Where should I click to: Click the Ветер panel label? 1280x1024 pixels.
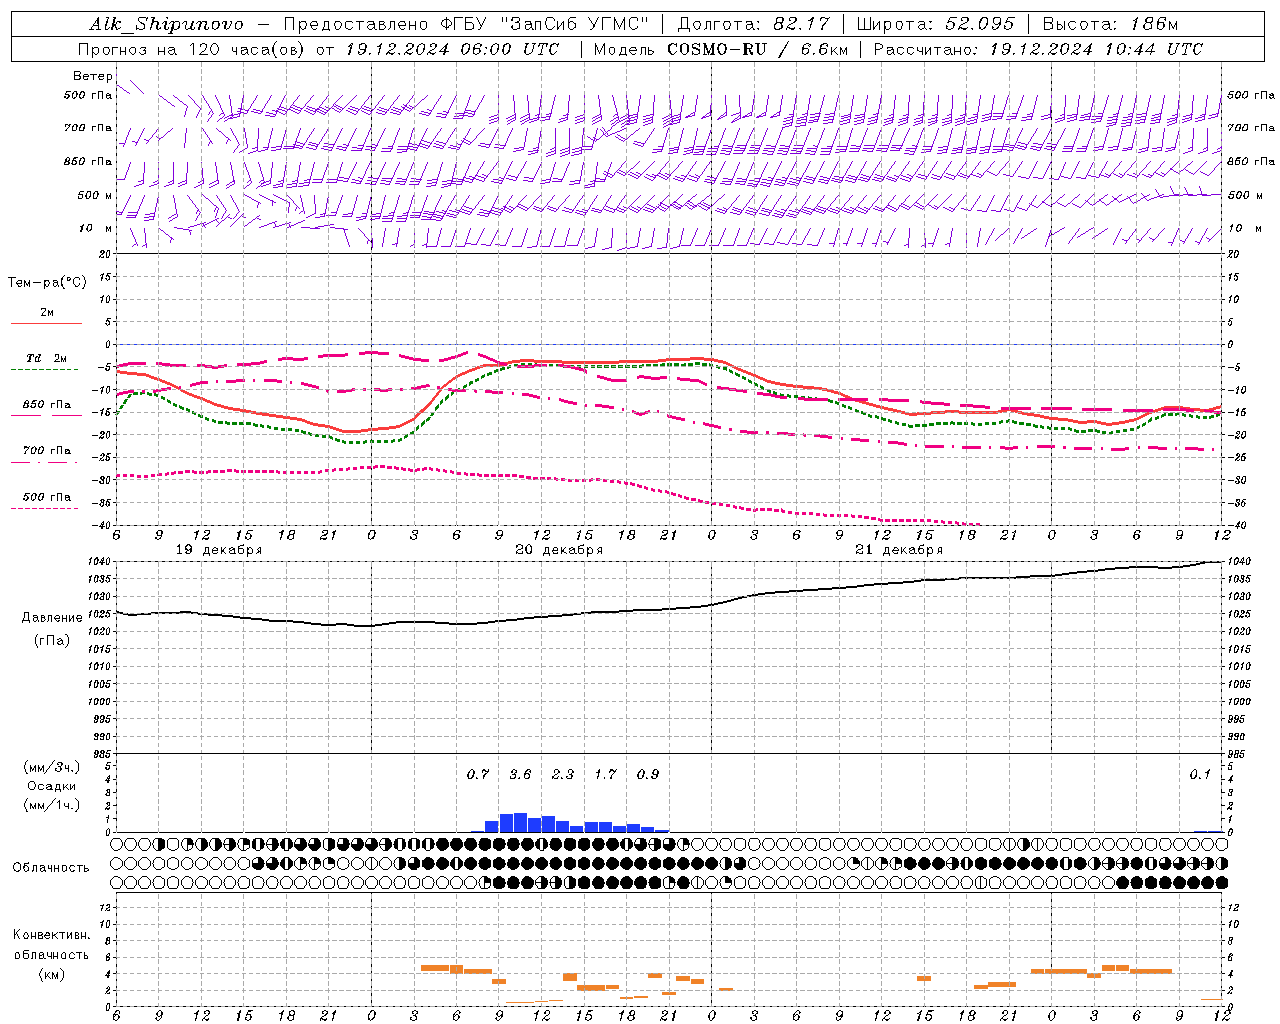pos(93,76)
